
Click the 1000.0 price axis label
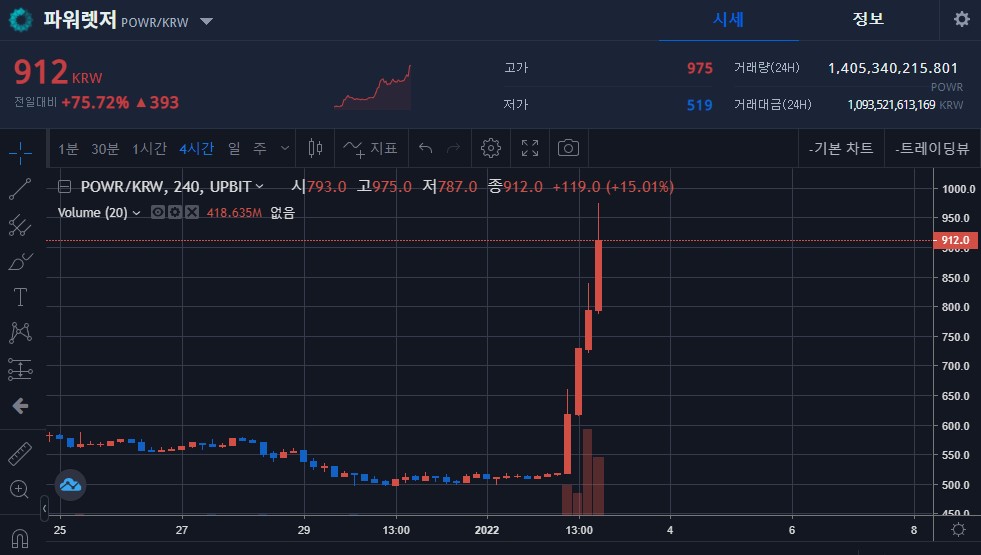(958, 189)
